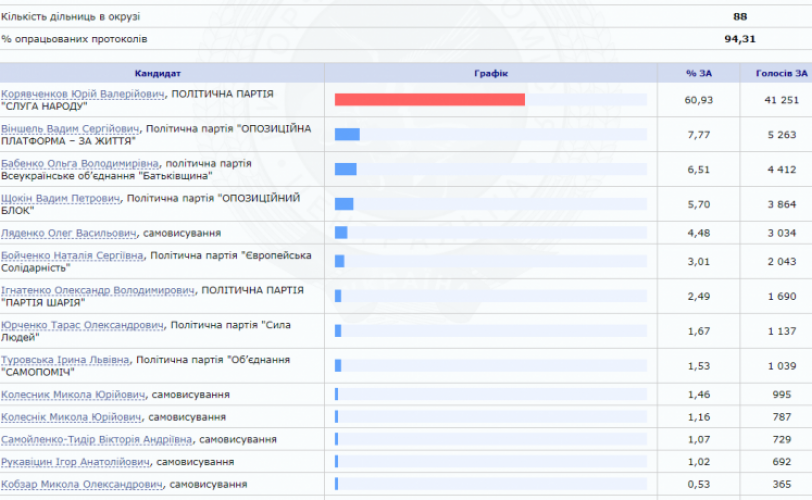Click the blue bar for Бабенко
The image size is (812, 500).
345,169
